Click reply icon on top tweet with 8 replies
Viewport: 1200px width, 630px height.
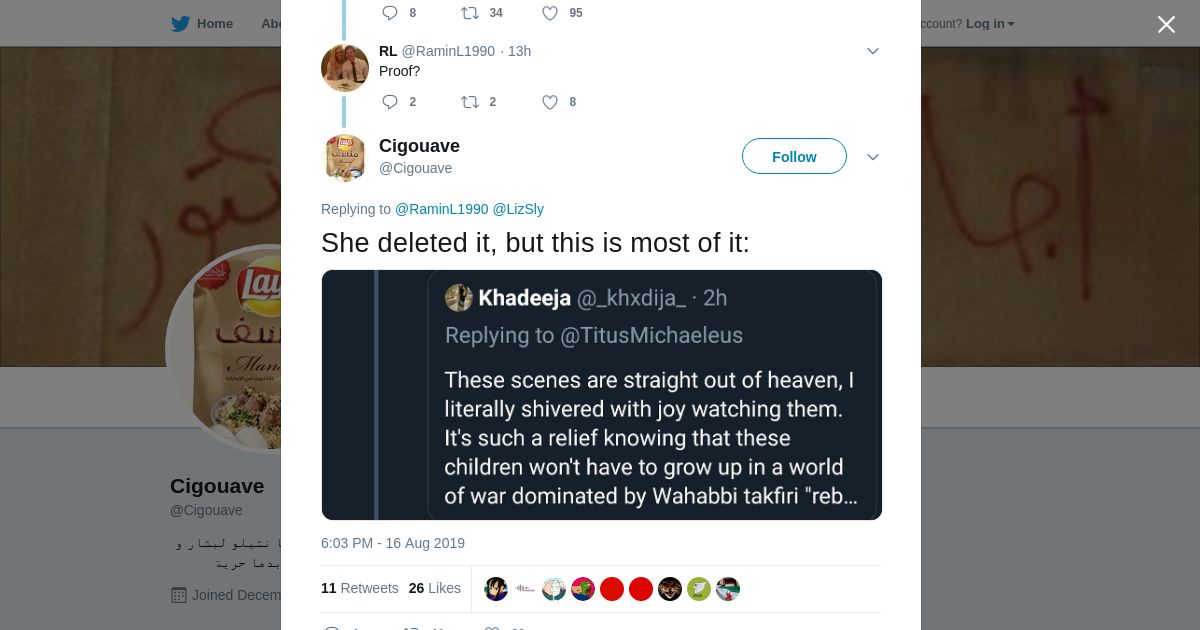click(x=390, y=13)
